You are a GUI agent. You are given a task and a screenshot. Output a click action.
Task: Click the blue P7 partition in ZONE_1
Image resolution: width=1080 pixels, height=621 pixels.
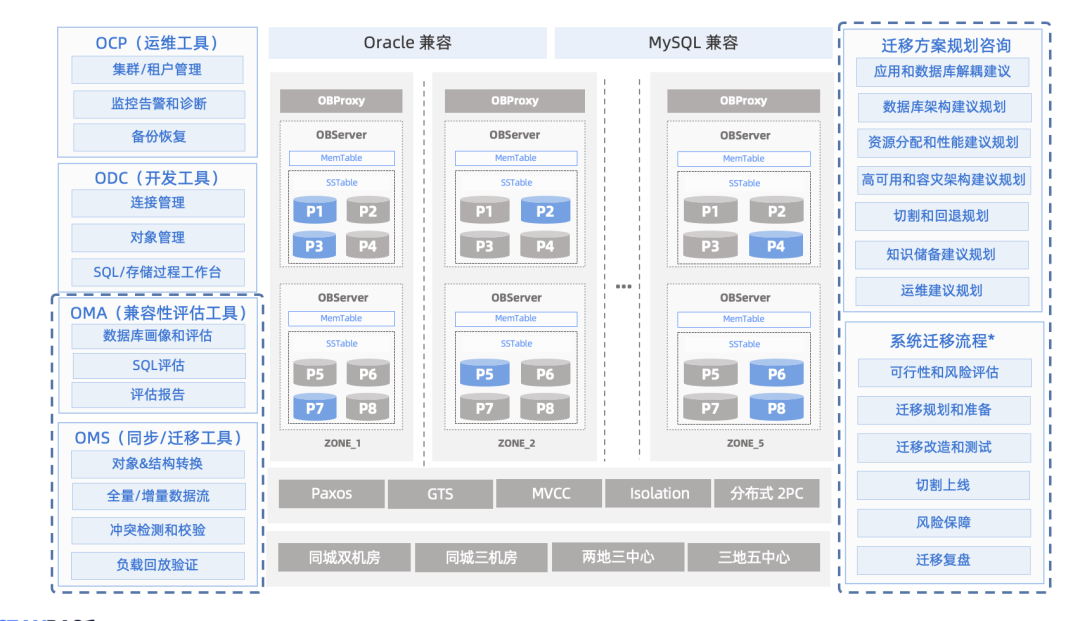315,408
